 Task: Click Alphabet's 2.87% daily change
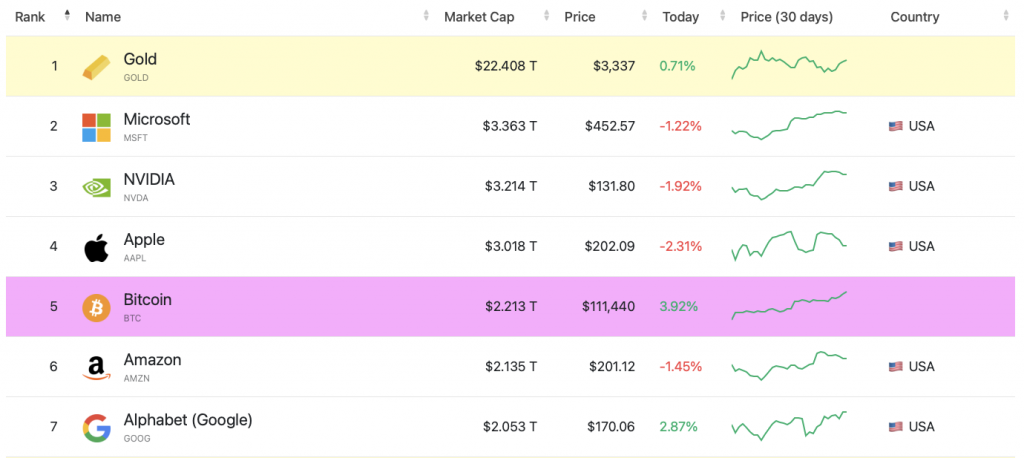click(x=678, y=427)
